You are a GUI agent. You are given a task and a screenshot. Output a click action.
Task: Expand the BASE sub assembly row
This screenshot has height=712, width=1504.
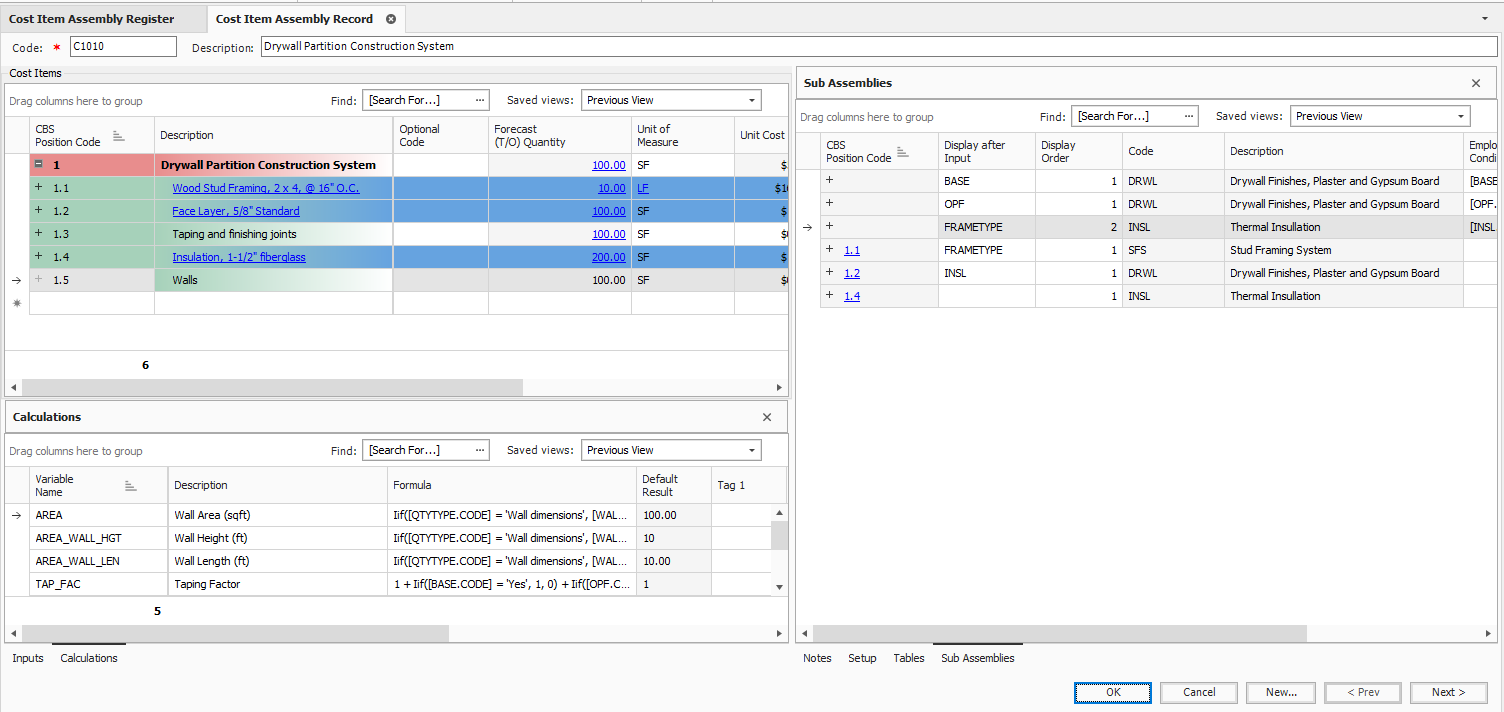pos(829,181)
